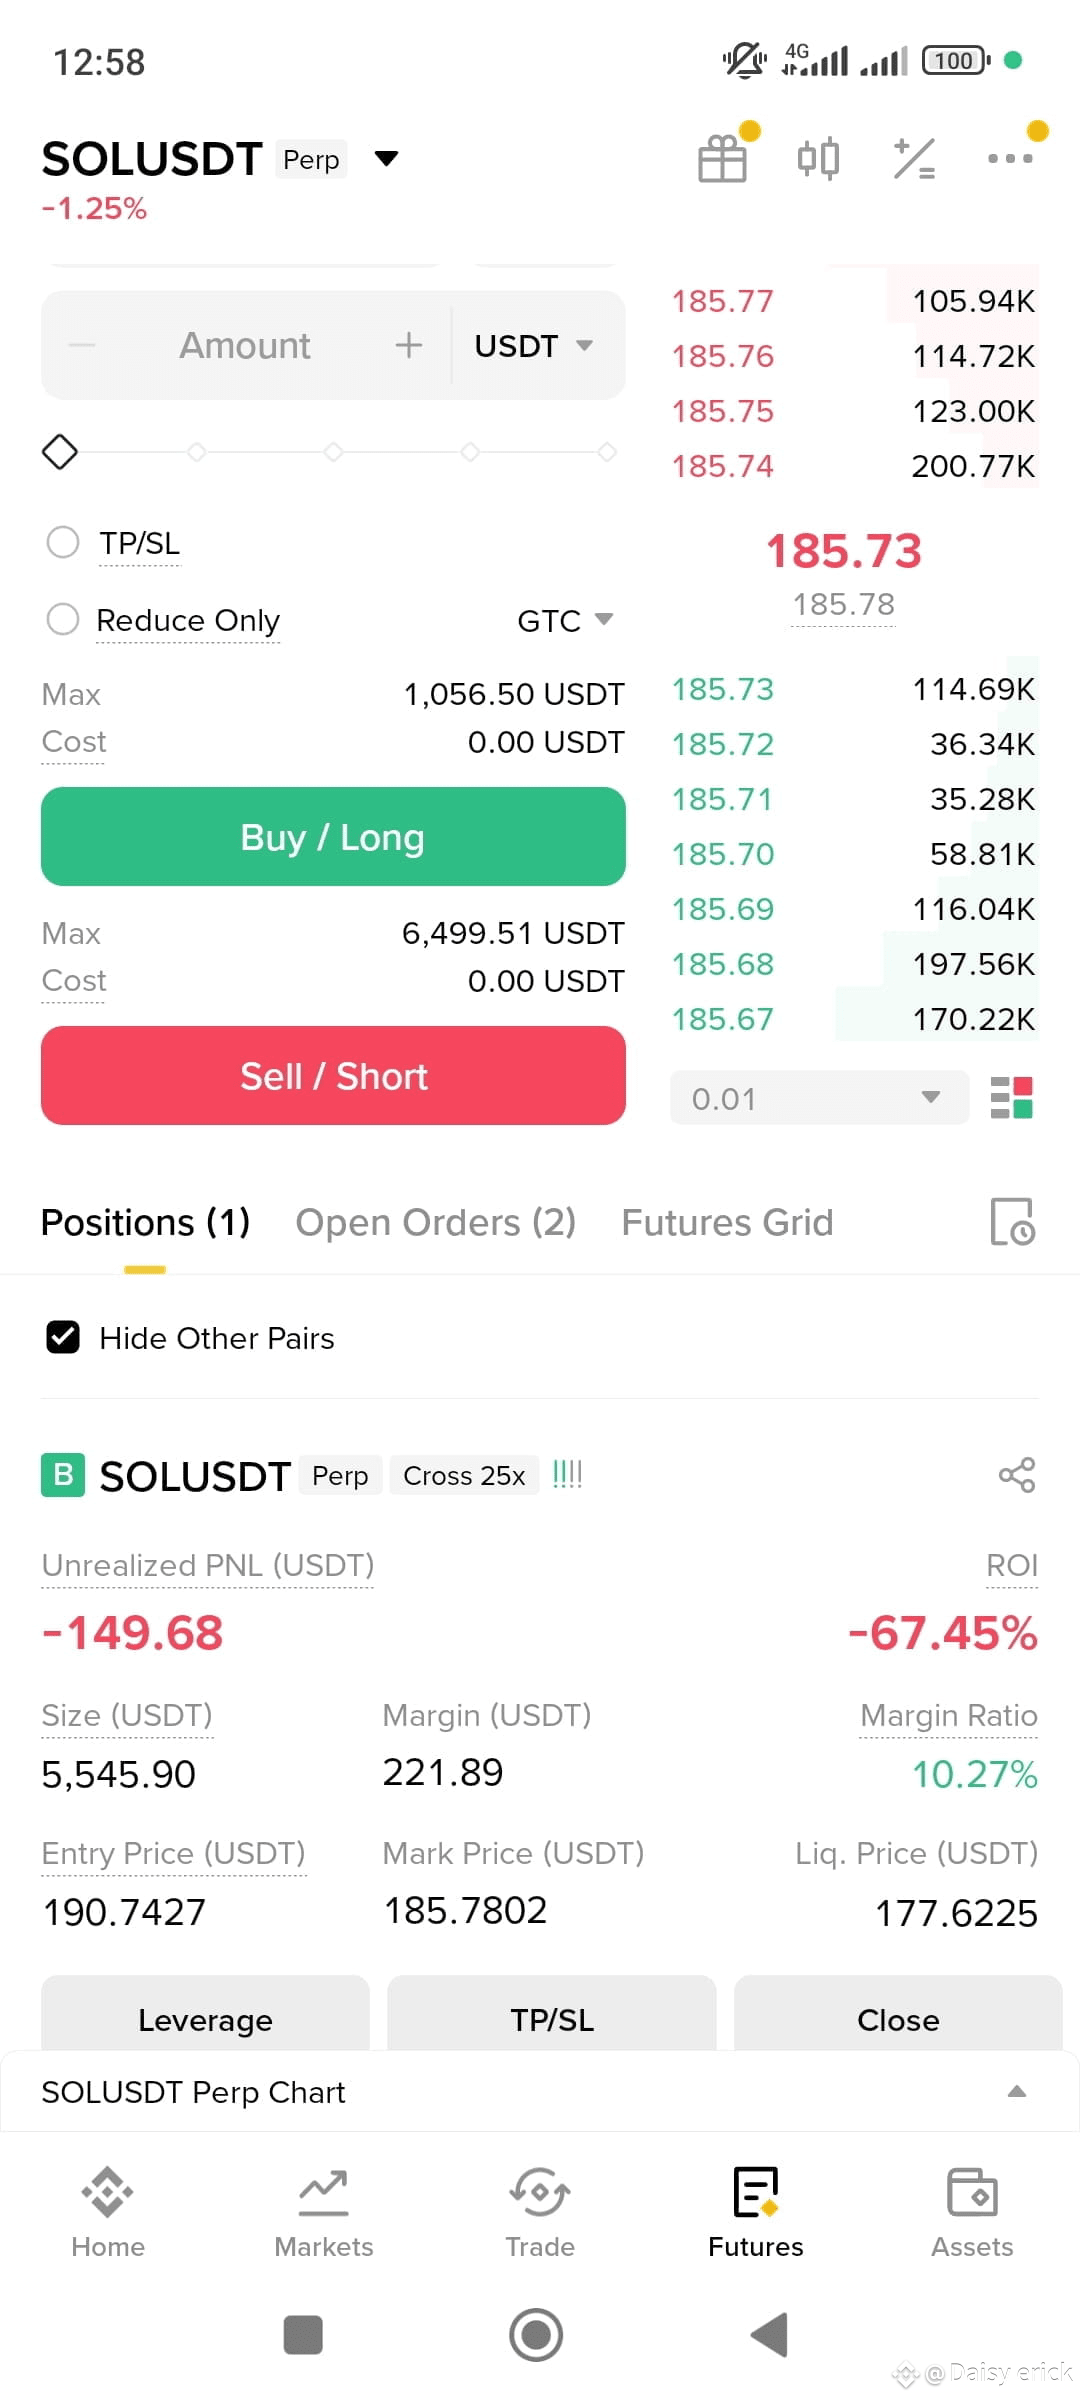Change the order book layout view
The image size is (1080, 2400).
1011,1098
